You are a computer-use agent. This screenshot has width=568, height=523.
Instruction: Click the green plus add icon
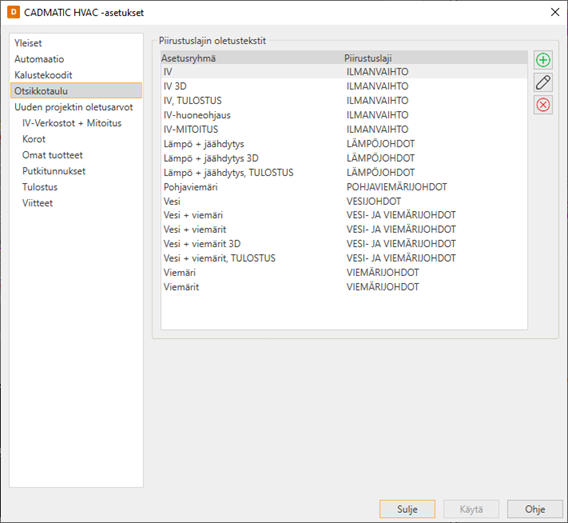click(x=543, y=60)
